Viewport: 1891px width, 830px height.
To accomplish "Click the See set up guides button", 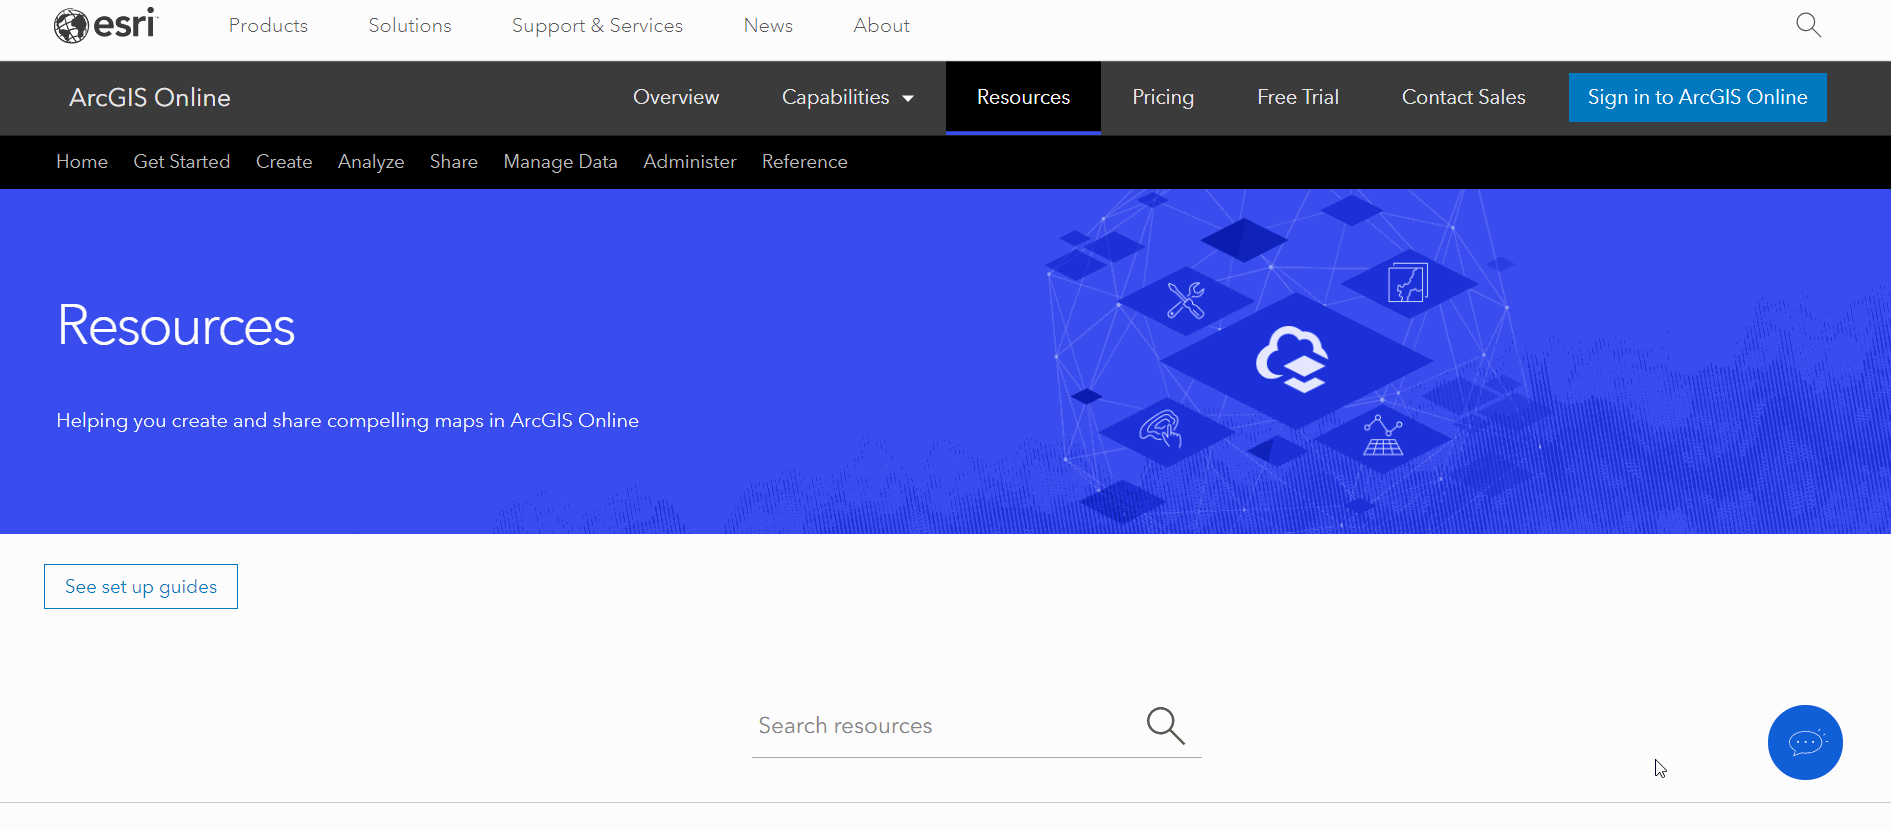I will pyautogui.click(x=141, y=586).
